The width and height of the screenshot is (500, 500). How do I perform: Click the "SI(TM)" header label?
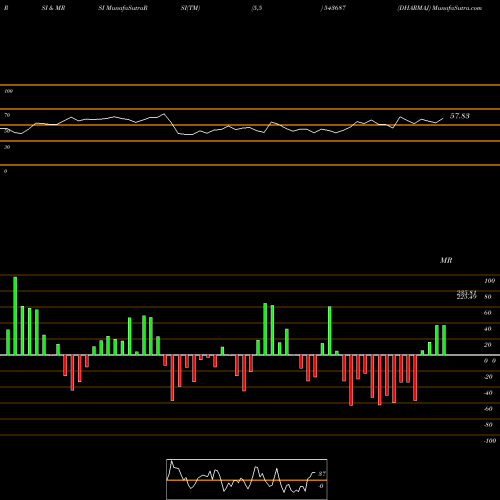point(190,8)
